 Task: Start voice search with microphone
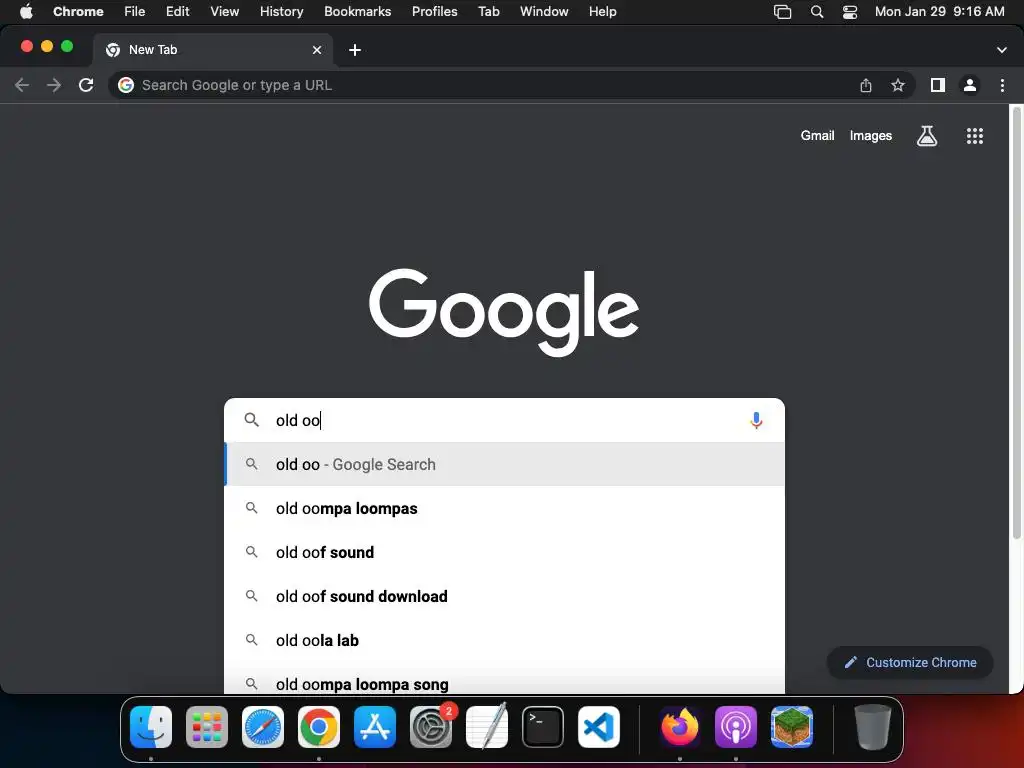pos(756,420)
